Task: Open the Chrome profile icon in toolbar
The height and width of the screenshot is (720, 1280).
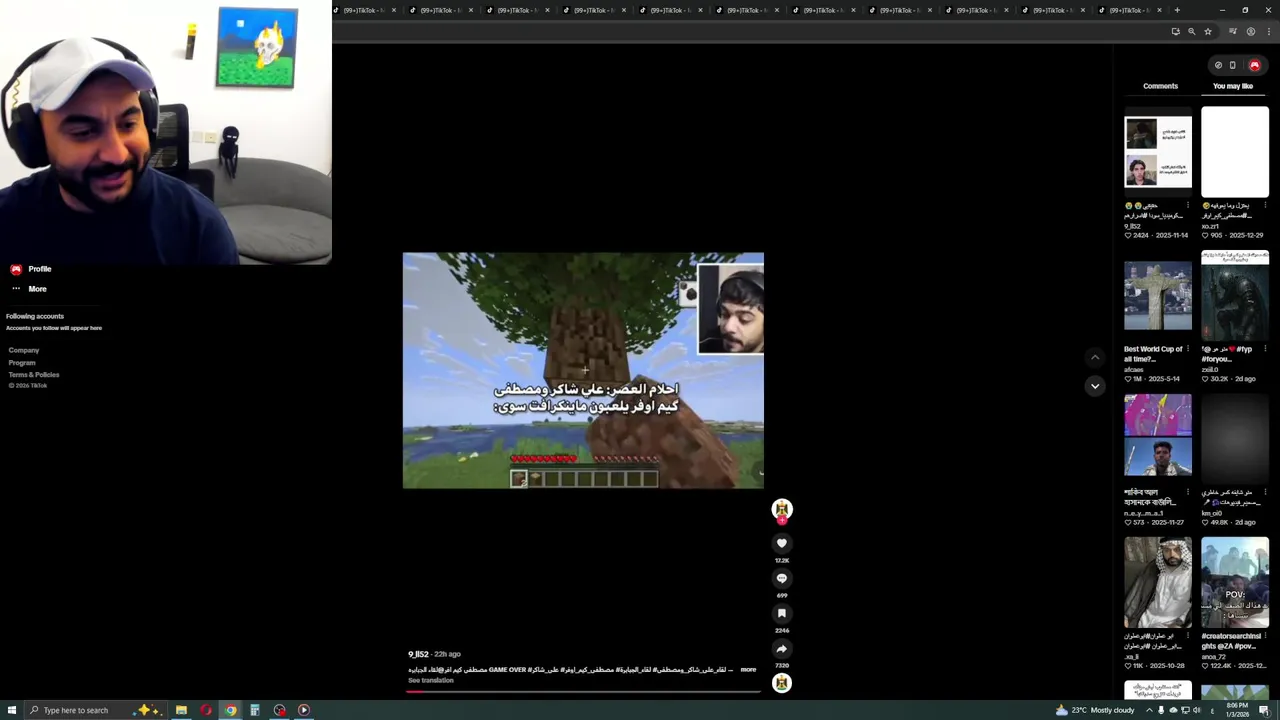Action: point(1250,32)
